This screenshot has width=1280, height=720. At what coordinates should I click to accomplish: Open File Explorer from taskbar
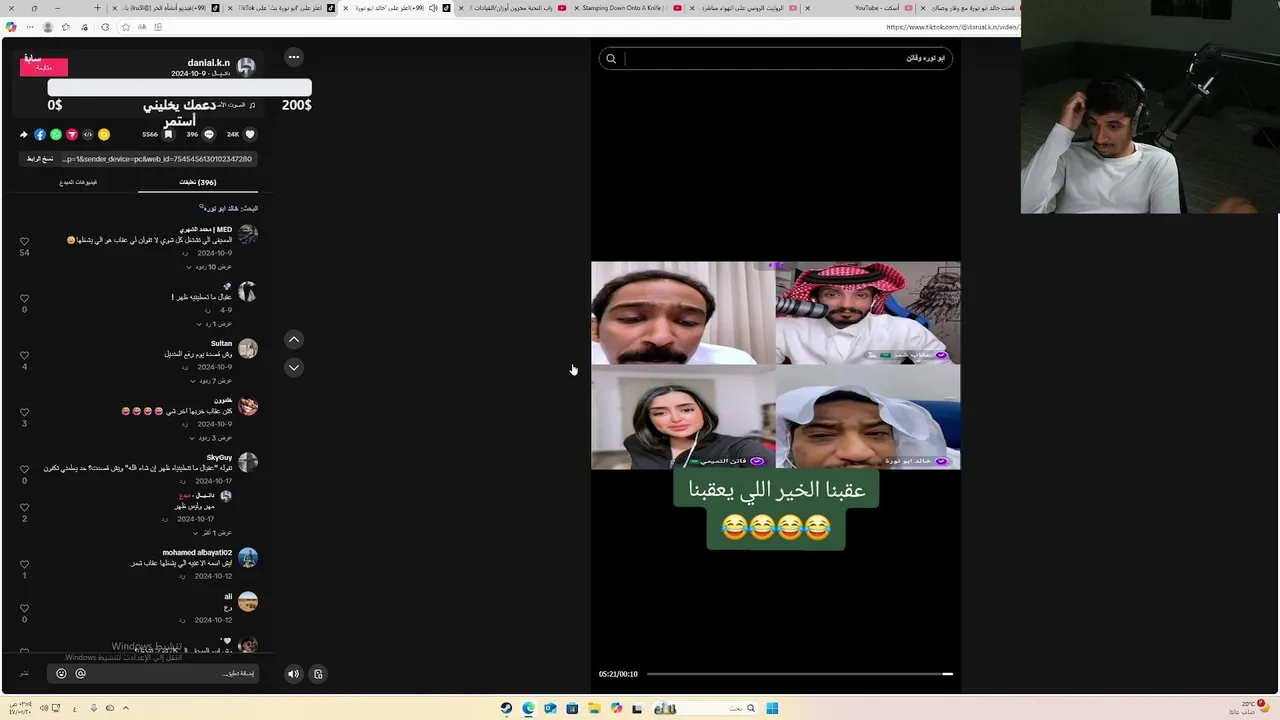(594, 708)
